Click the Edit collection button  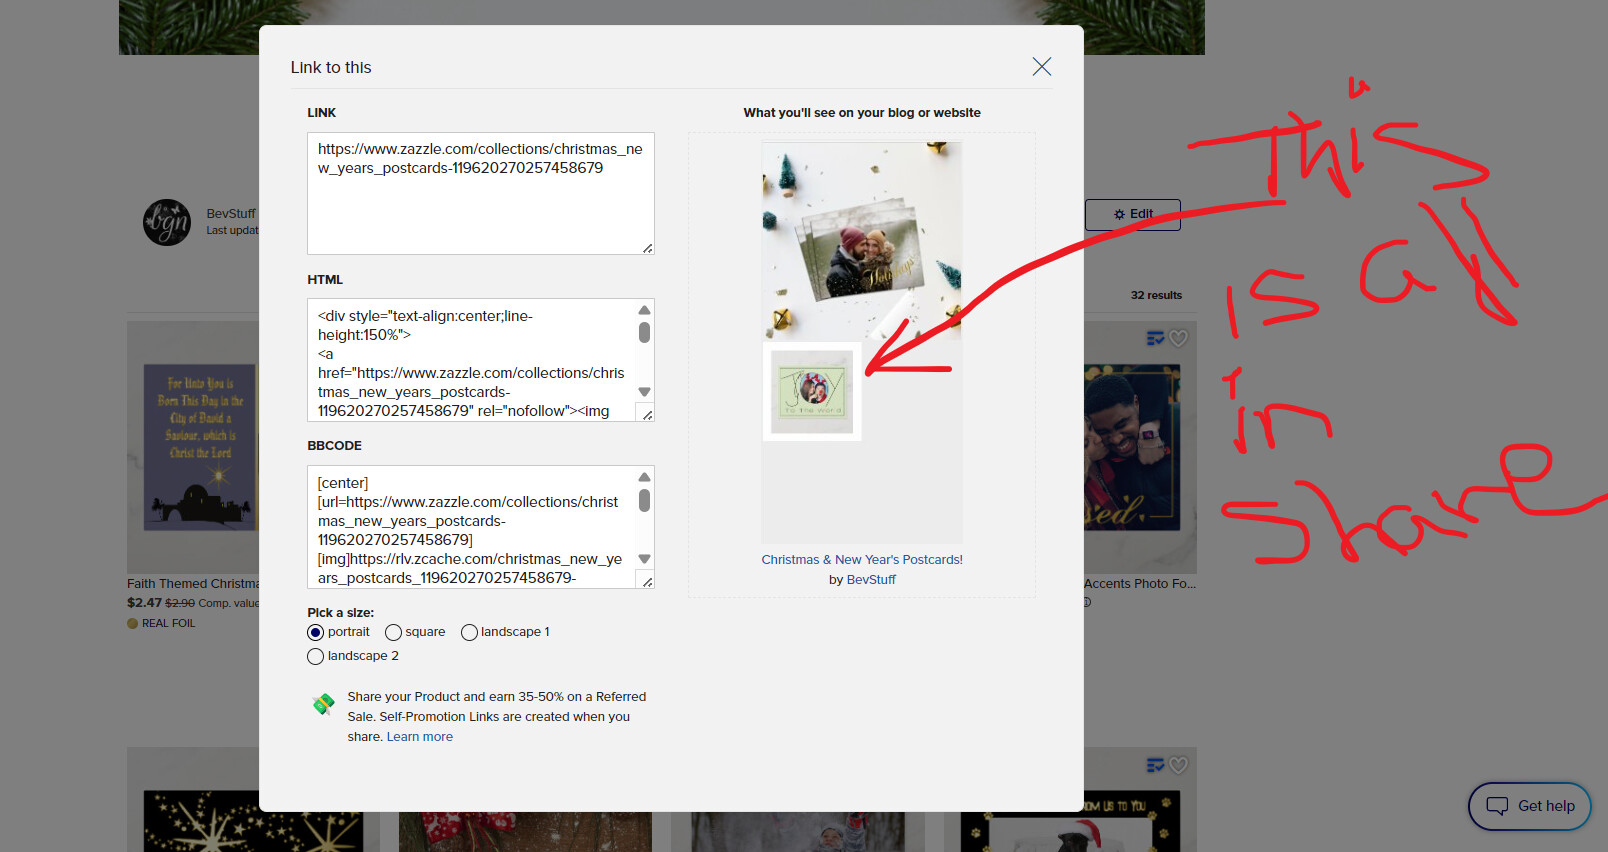1132,214
